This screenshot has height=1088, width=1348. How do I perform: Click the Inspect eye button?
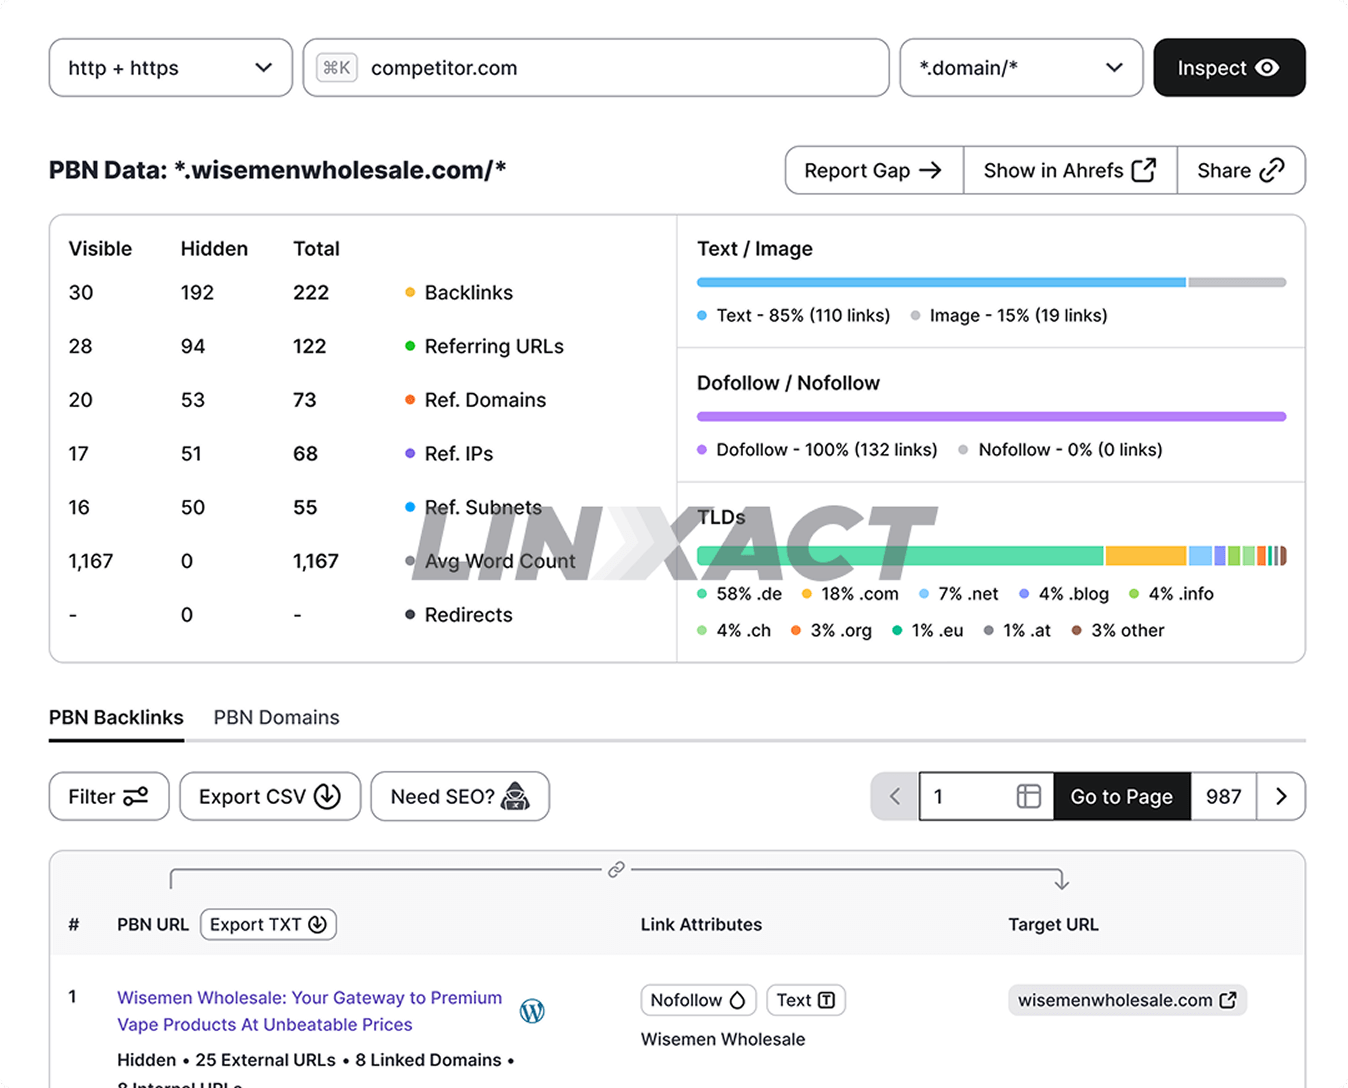(1228, 68)
